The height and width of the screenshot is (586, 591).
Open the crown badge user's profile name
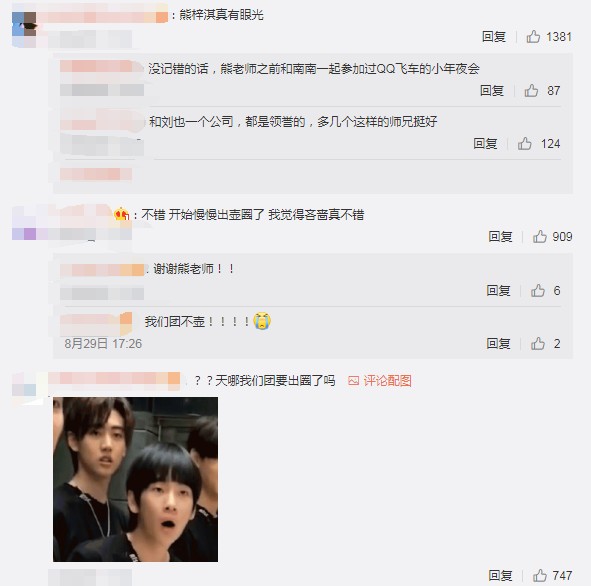point(63,214)
